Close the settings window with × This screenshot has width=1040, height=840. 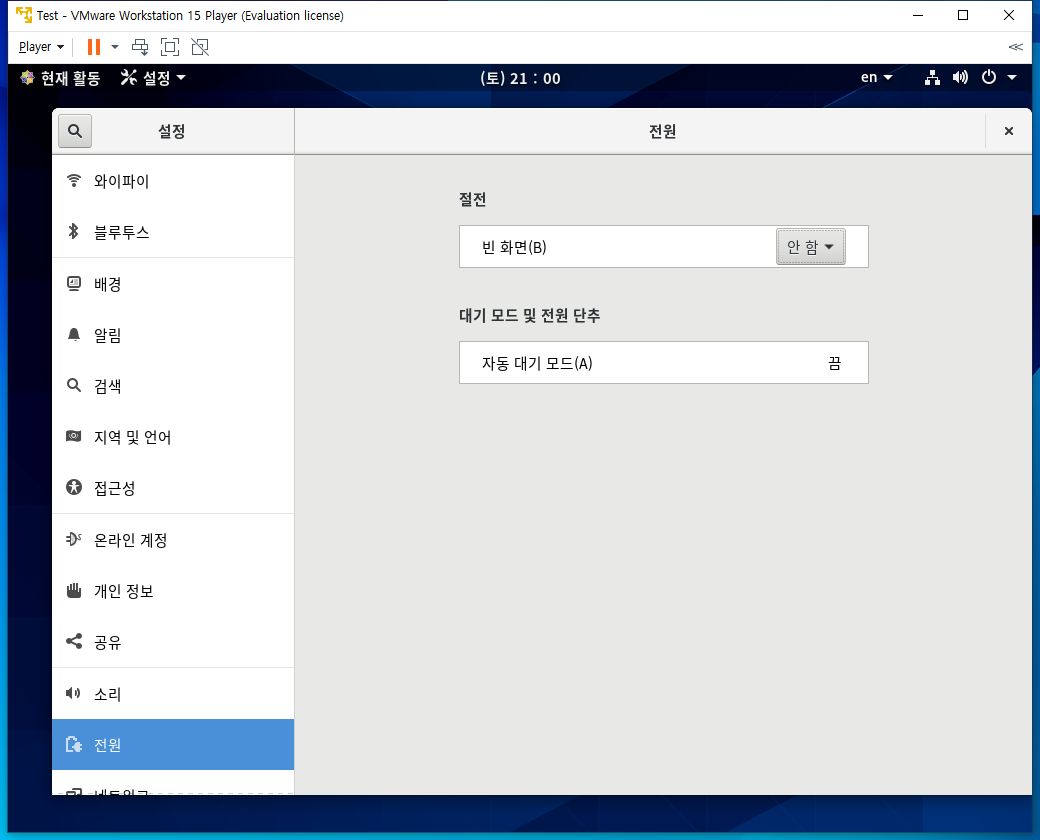(1009, 131)
